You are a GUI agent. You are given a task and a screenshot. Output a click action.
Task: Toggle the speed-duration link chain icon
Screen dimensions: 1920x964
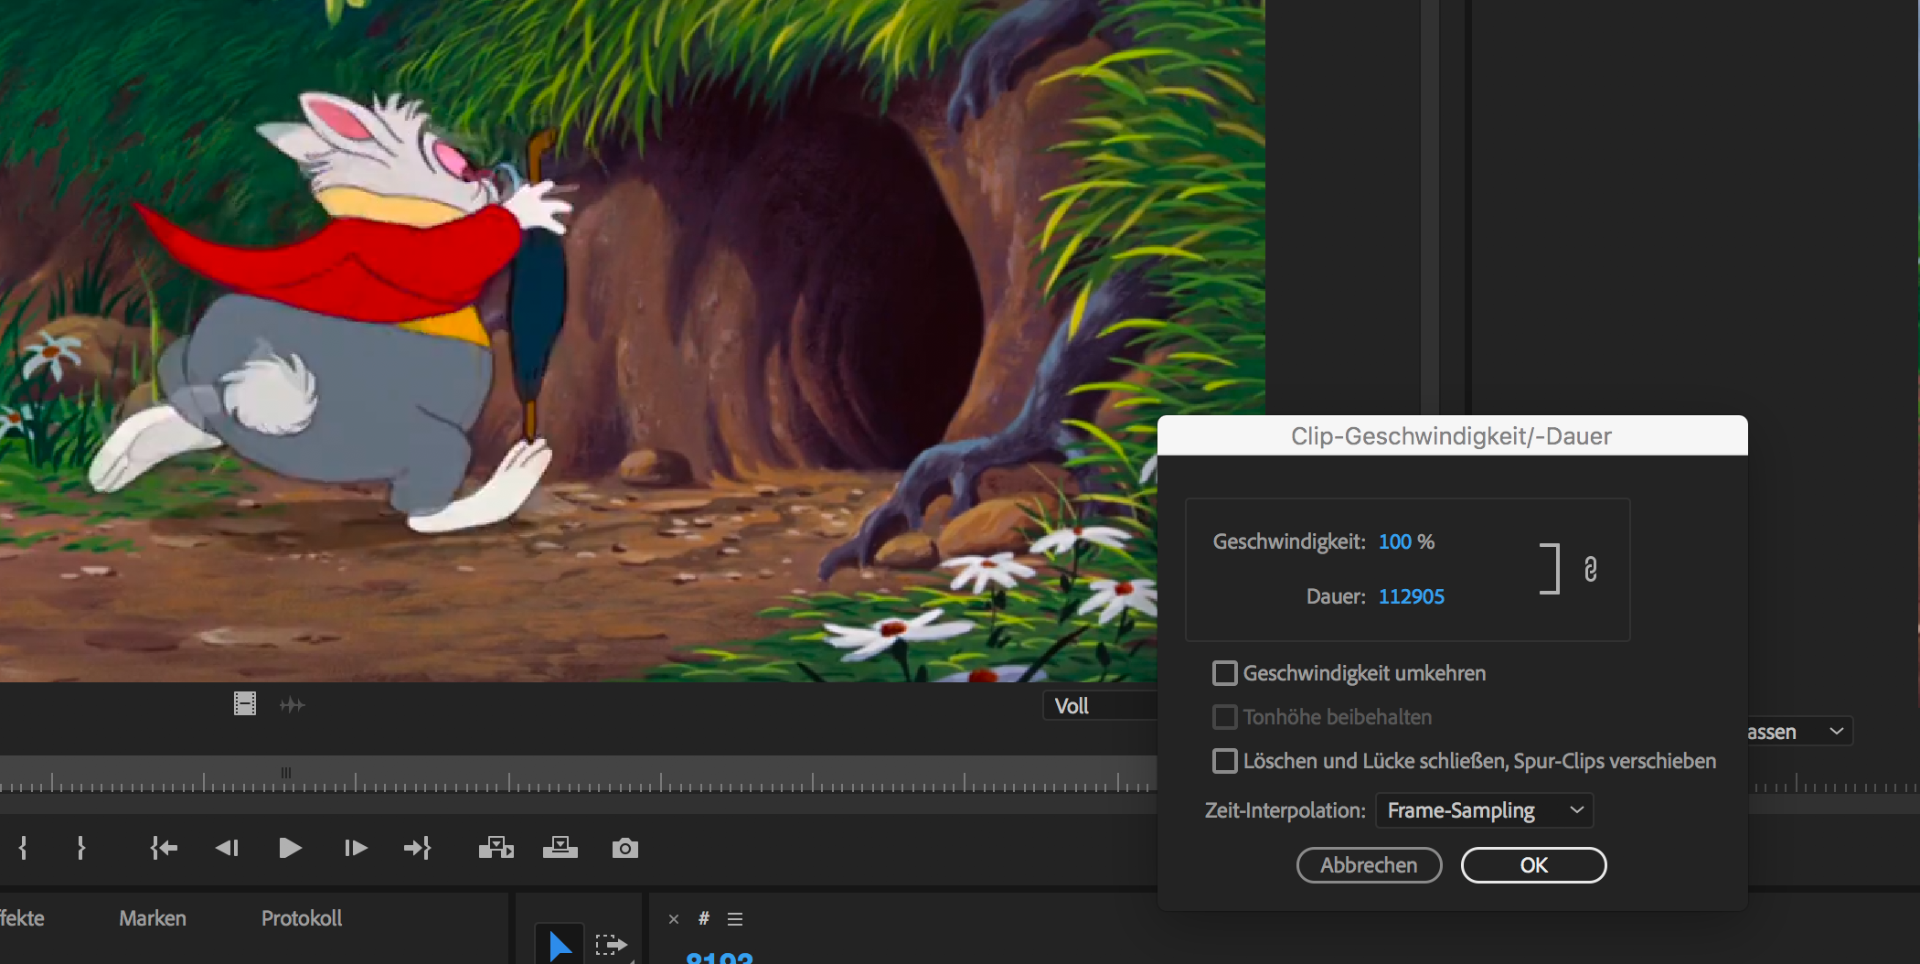[x=1590, y=569]
